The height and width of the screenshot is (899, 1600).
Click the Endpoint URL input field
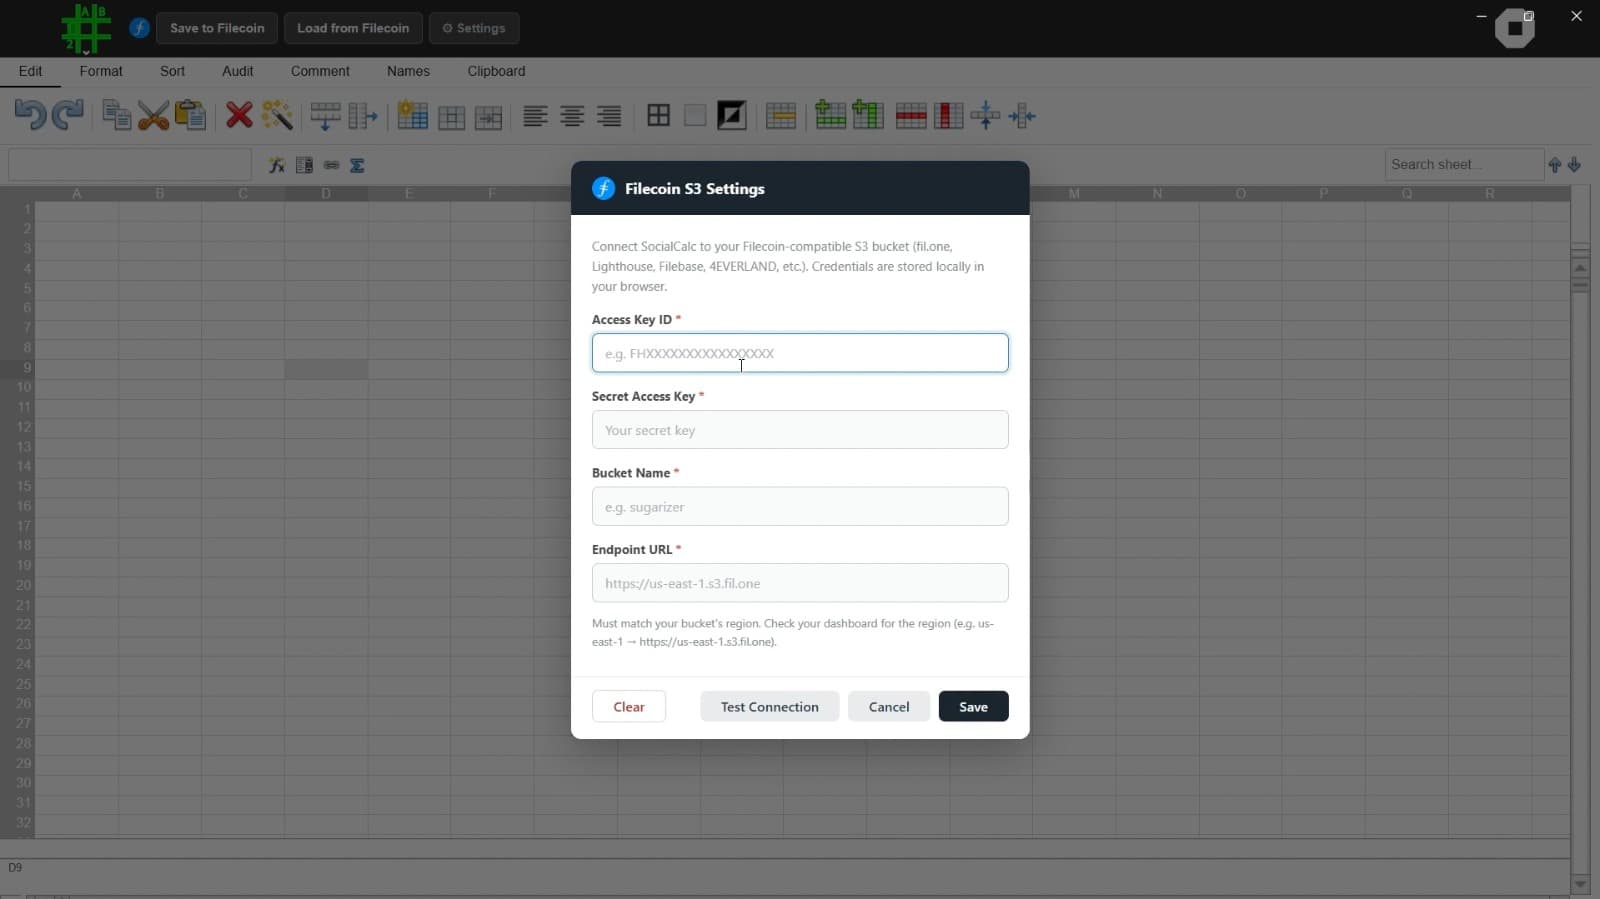pyautogui.click(x=800, y=583)
